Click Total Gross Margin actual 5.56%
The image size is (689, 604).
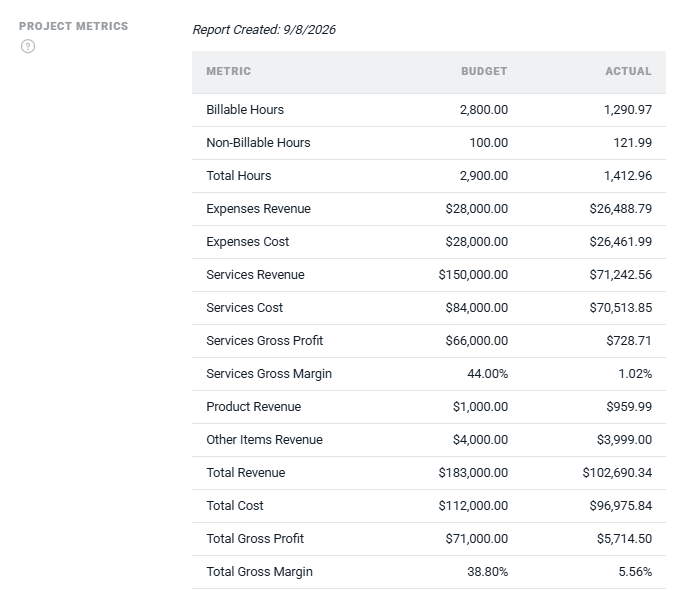click(635, 571)
